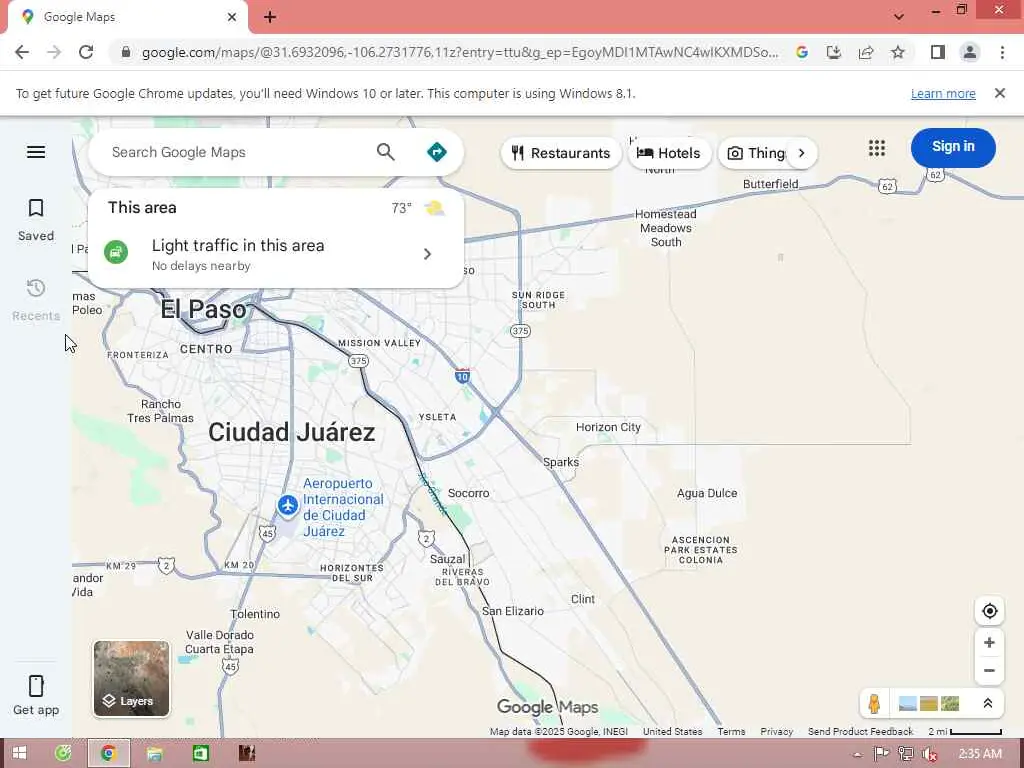Screen dimensions: 1024x768
Task: Click the Chrome taskbar icon
Action: [x=108, y=753]
